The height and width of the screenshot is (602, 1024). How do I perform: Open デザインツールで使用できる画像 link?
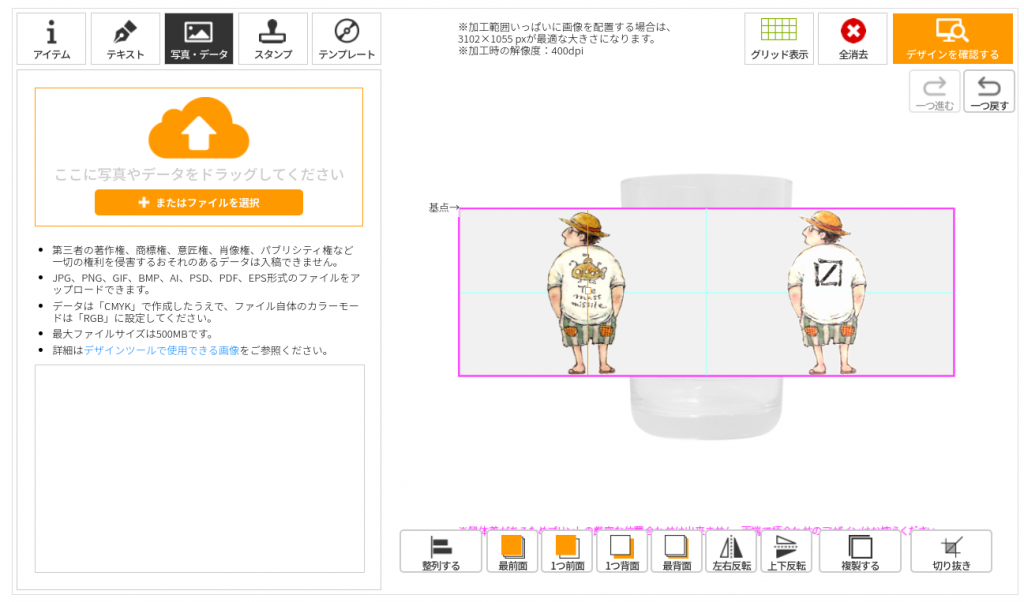click(162, 351)
